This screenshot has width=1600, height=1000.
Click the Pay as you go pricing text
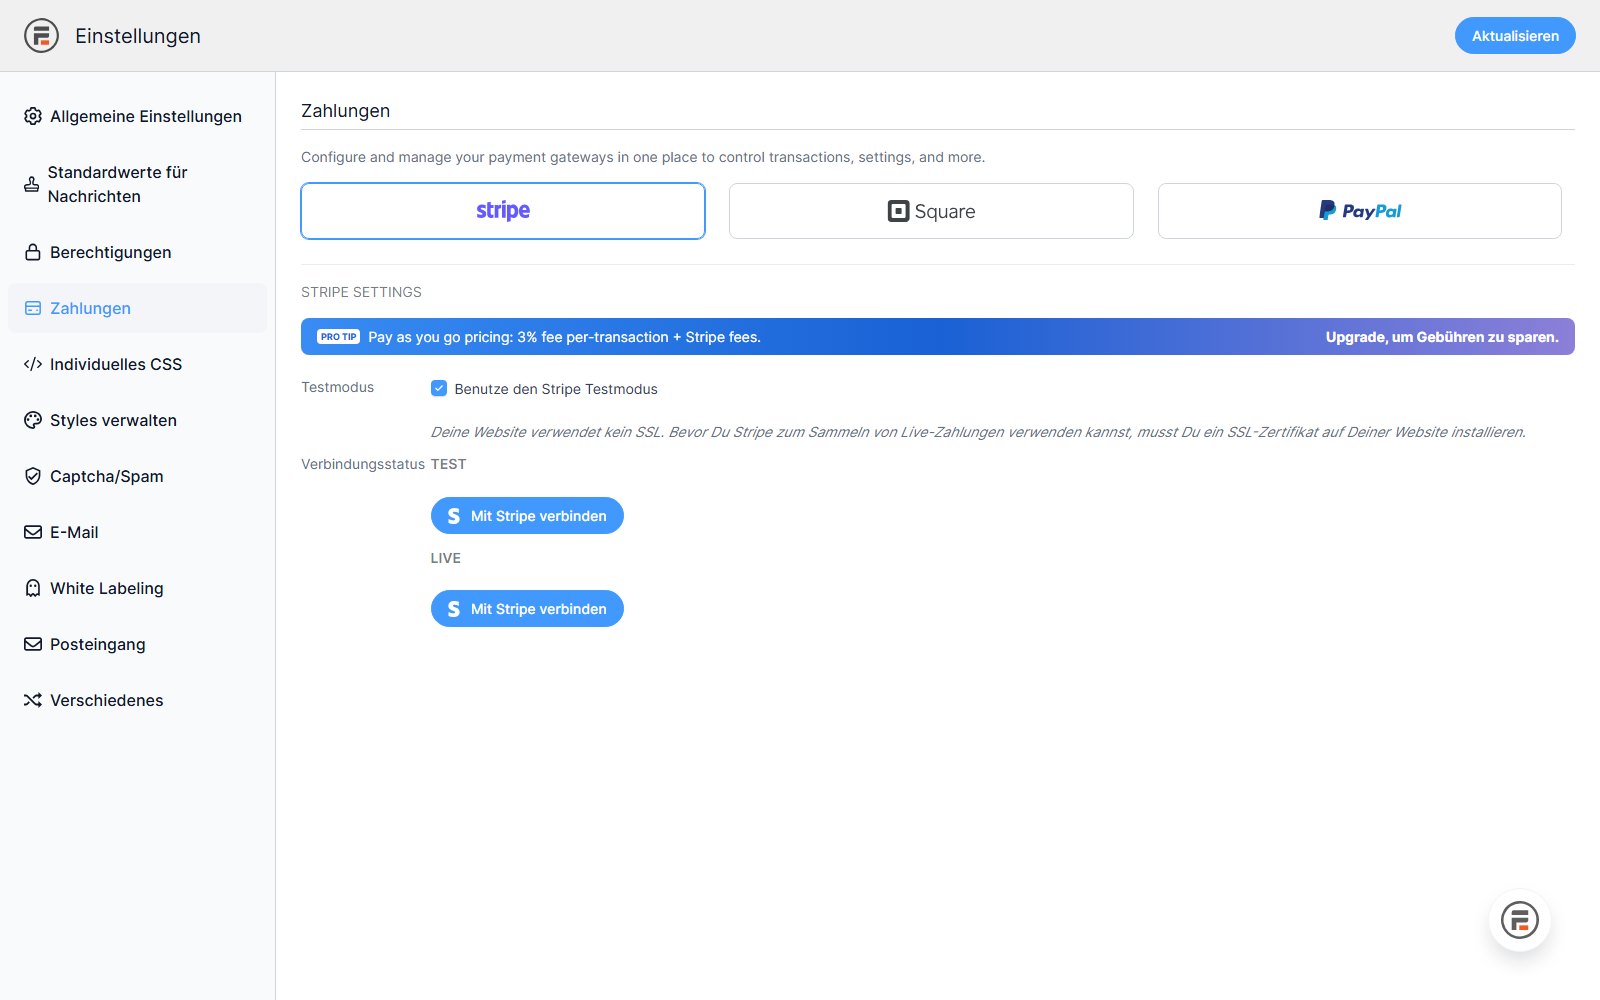564,337
